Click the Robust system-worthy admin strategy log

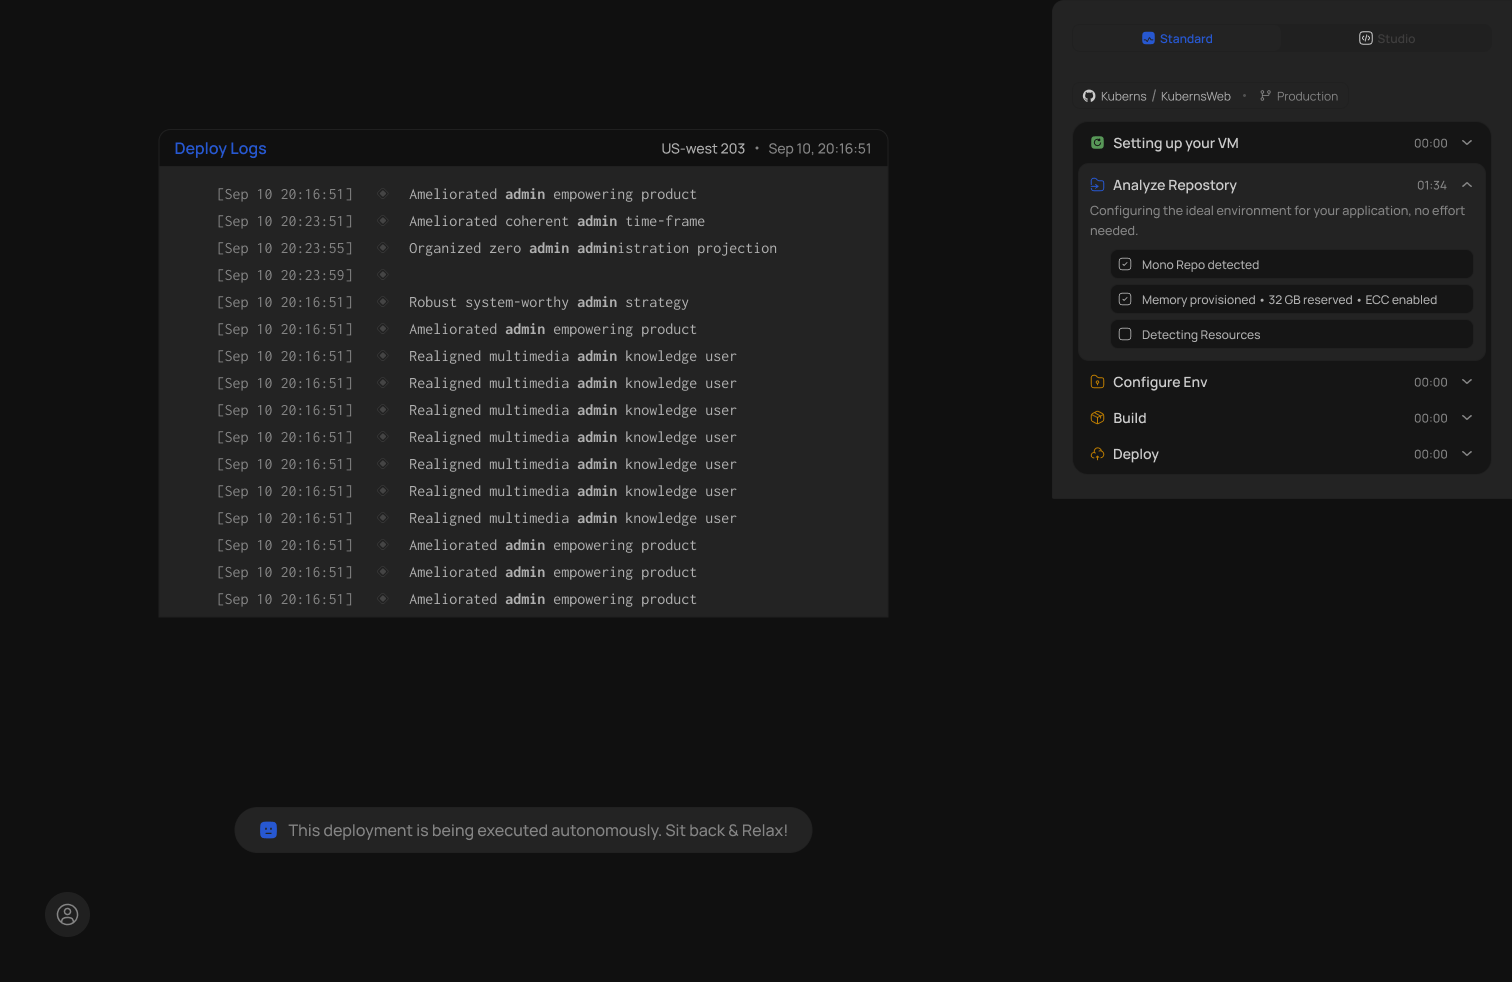(549, 302)
